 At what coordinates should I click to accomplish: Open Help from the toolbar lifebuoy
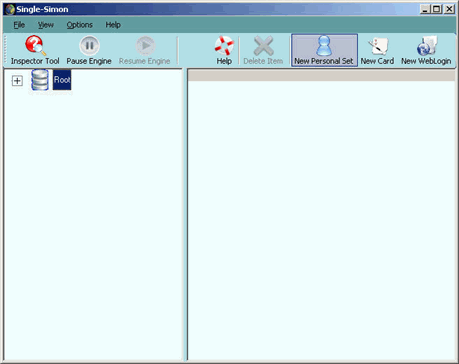coord(224,50)
